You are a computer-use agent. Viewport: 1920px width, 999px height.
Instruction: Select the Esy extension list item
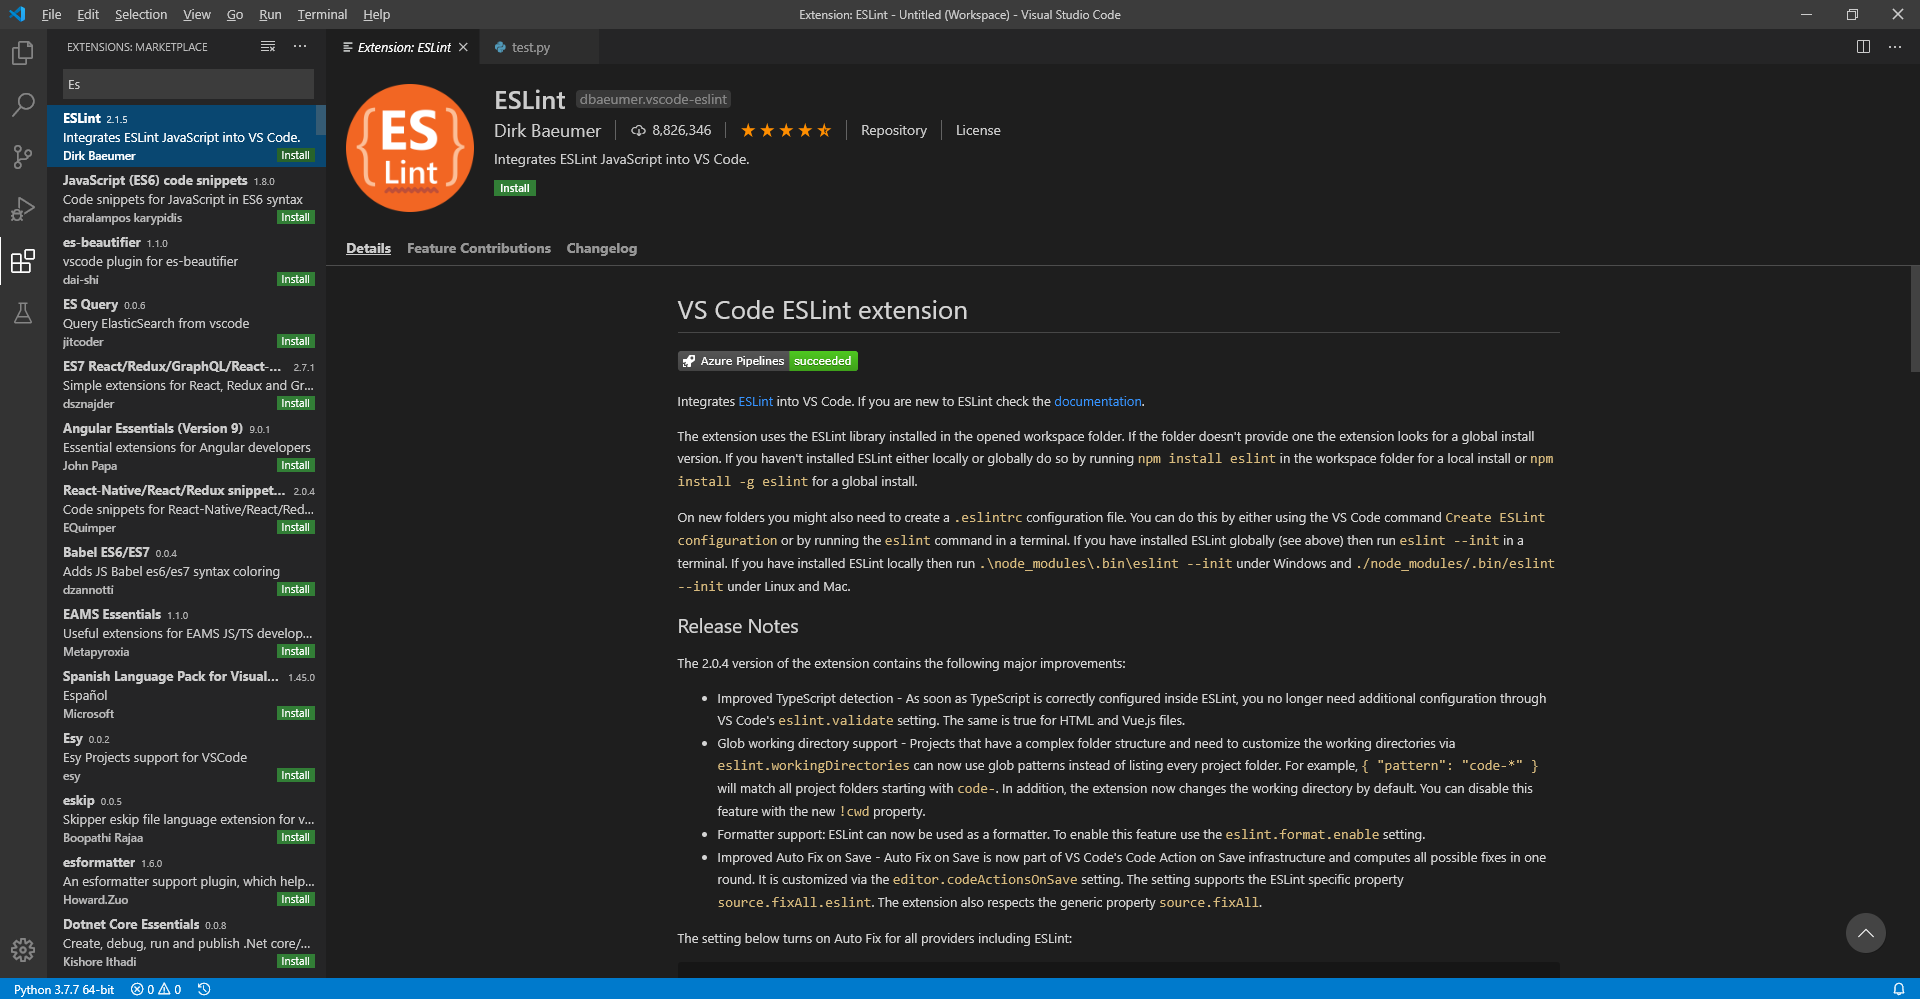tap(186, 756)
